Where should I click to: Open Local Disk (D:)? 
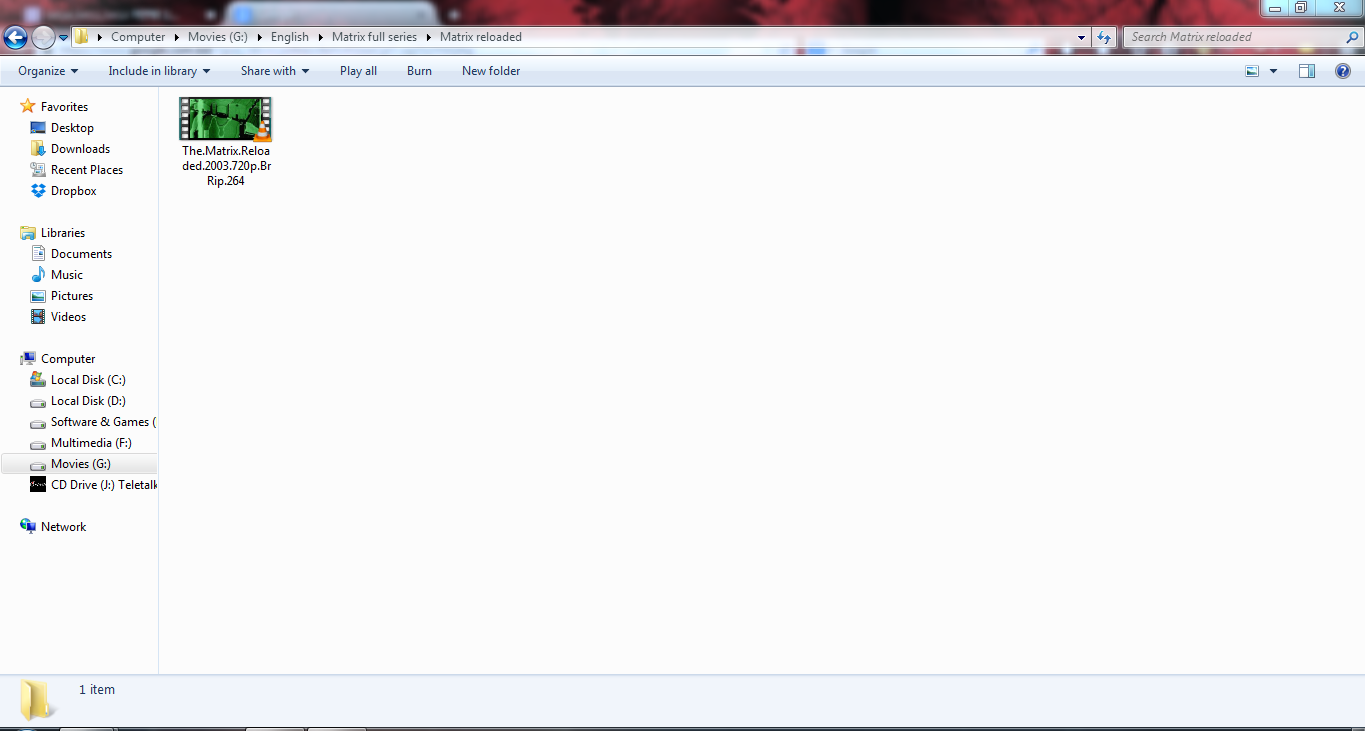(88, 401)
